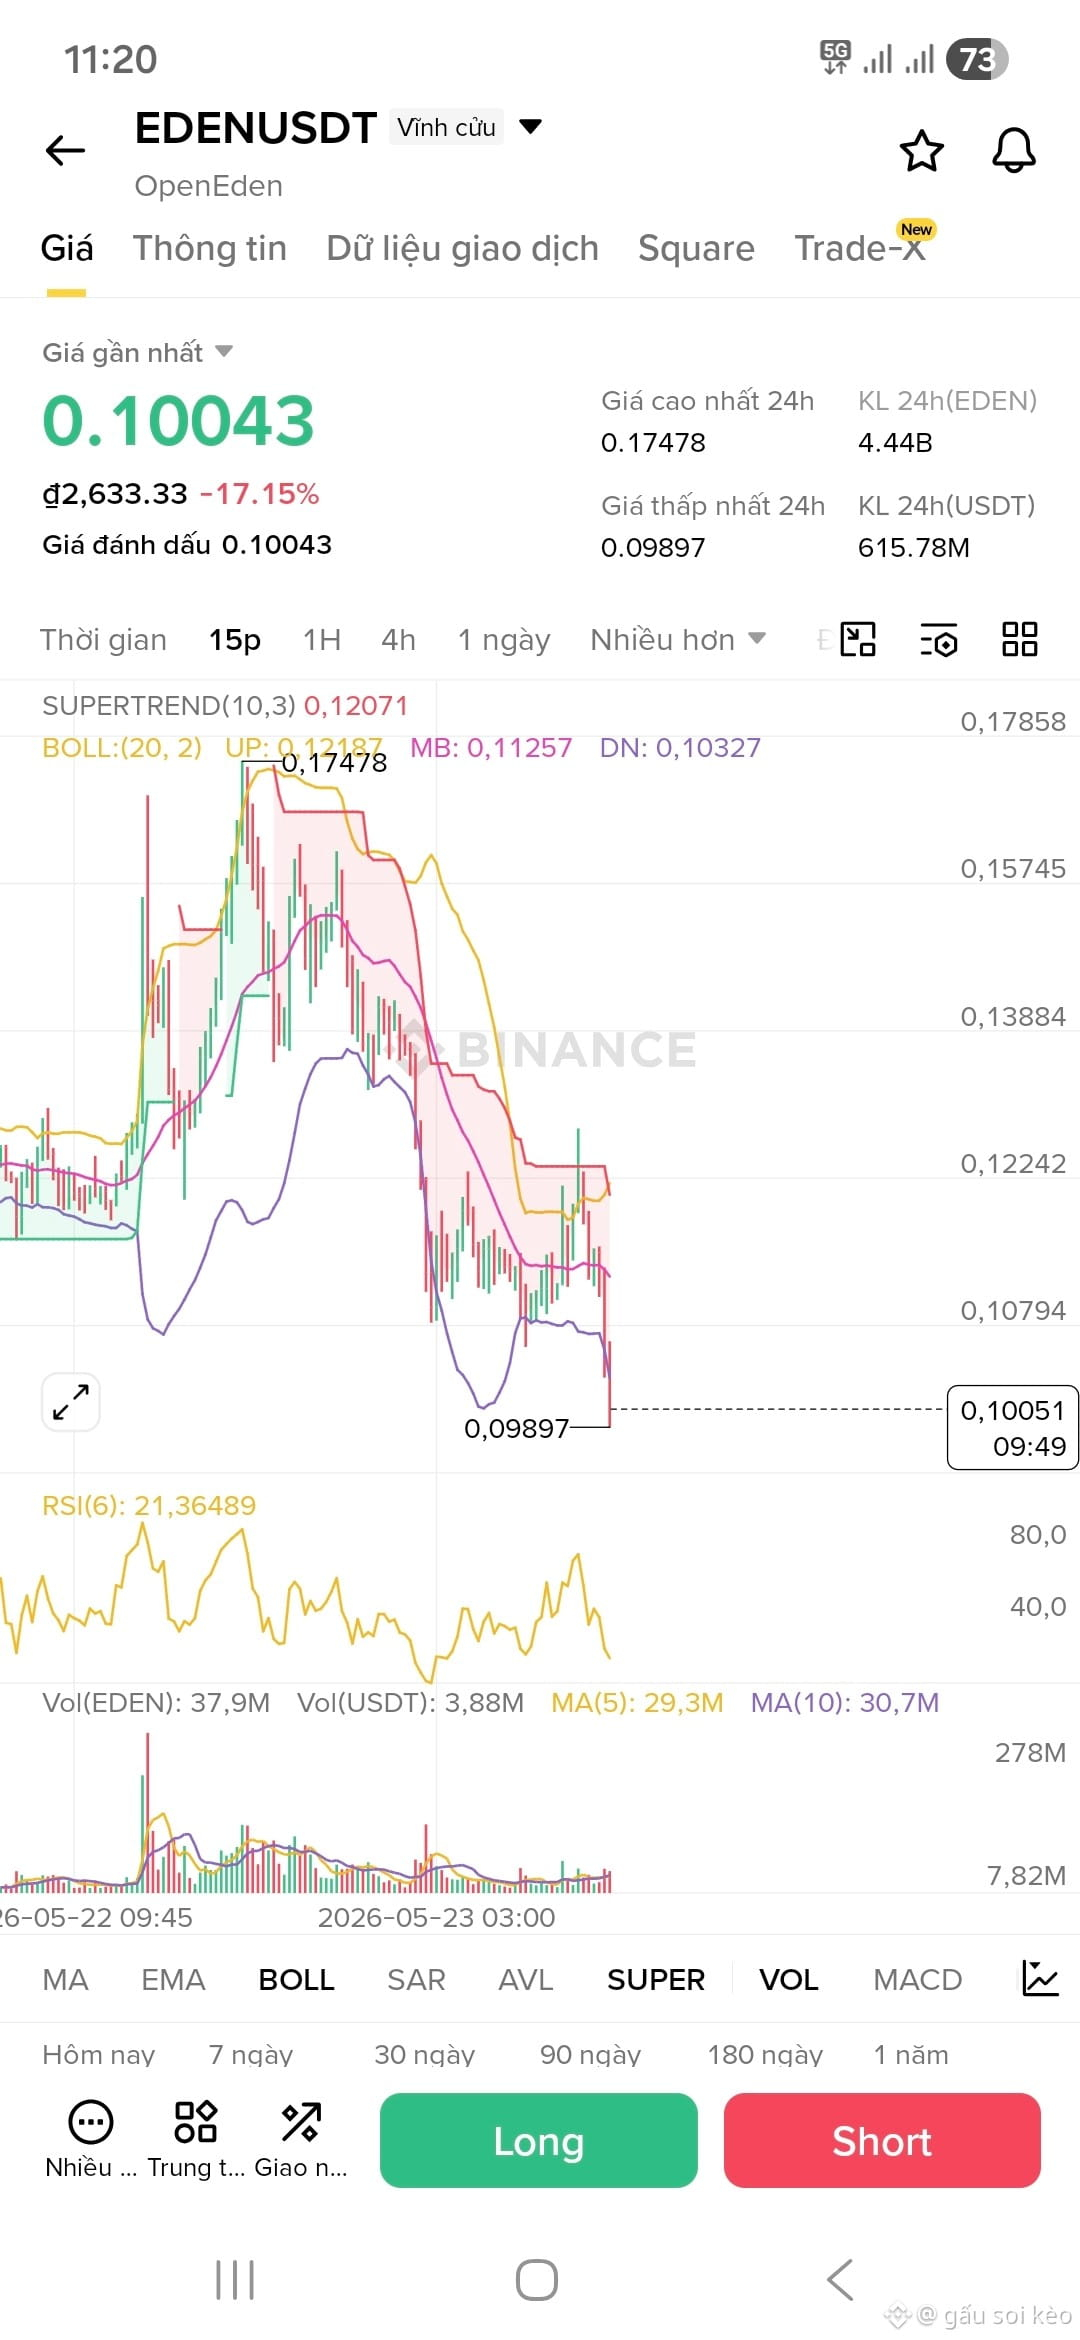The width and height of the screenshot is (1080, 2340).
Task: Toggle SUPER supertrend indicator off
Action: point(656,1979)
